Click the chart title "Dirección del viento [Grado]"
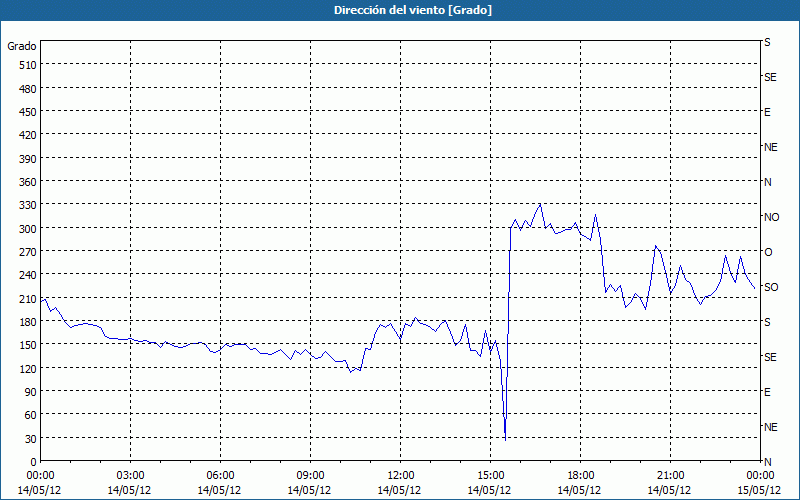 pos(413,10)
